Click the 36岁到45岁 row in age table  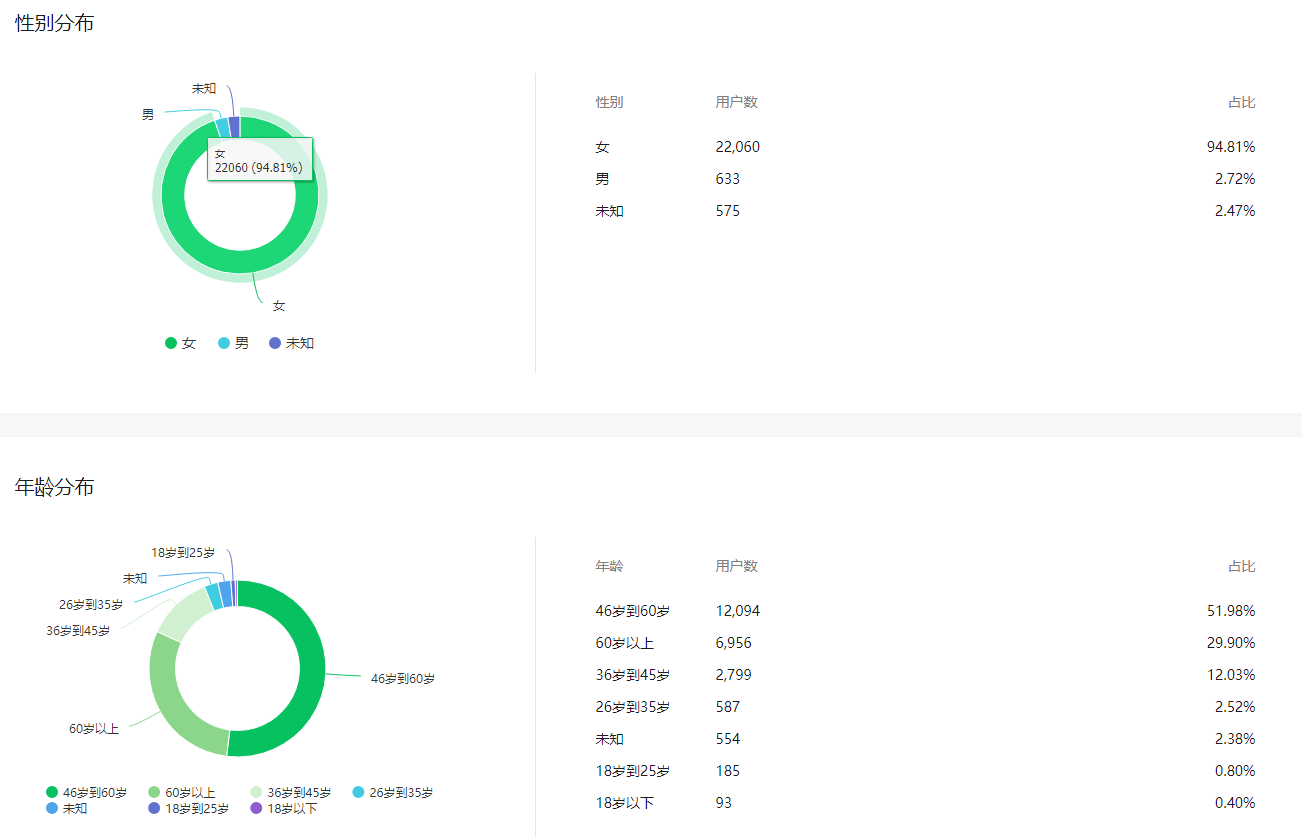point(925,675)
